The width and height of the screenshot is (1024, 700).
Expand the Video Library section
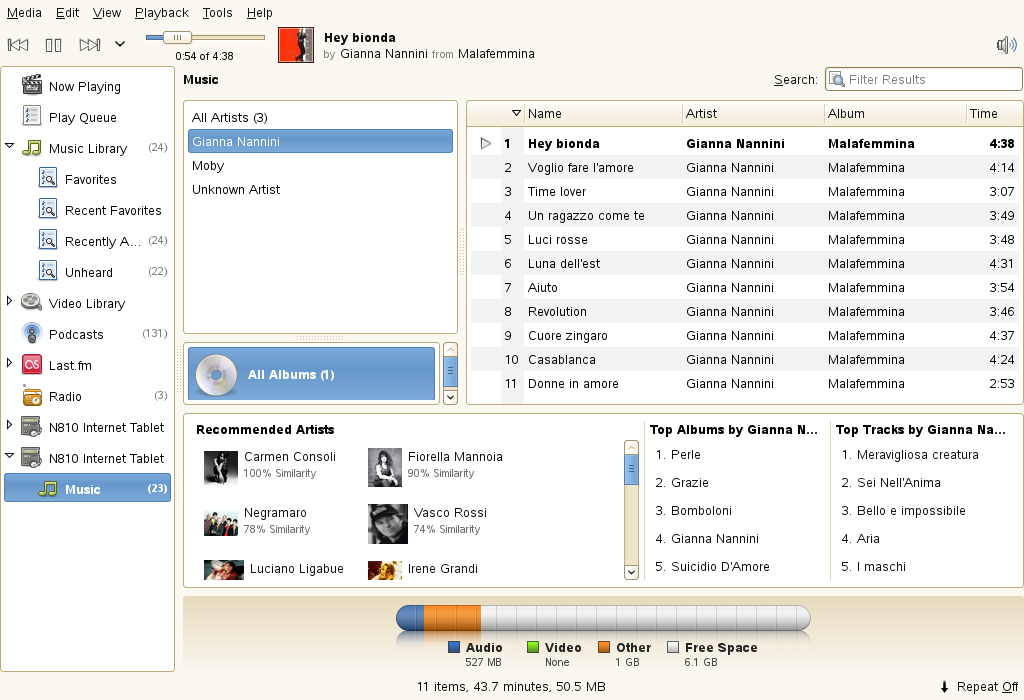click(11, 303)
